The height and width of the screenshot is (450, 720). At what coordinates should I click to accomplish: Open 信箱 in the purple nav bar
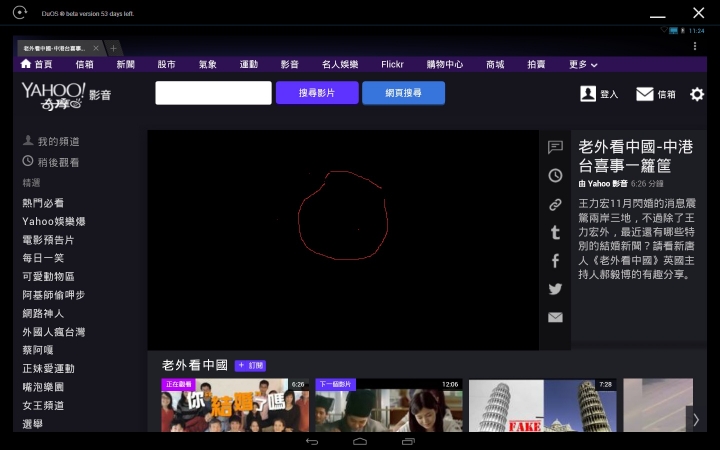(84, 64)
